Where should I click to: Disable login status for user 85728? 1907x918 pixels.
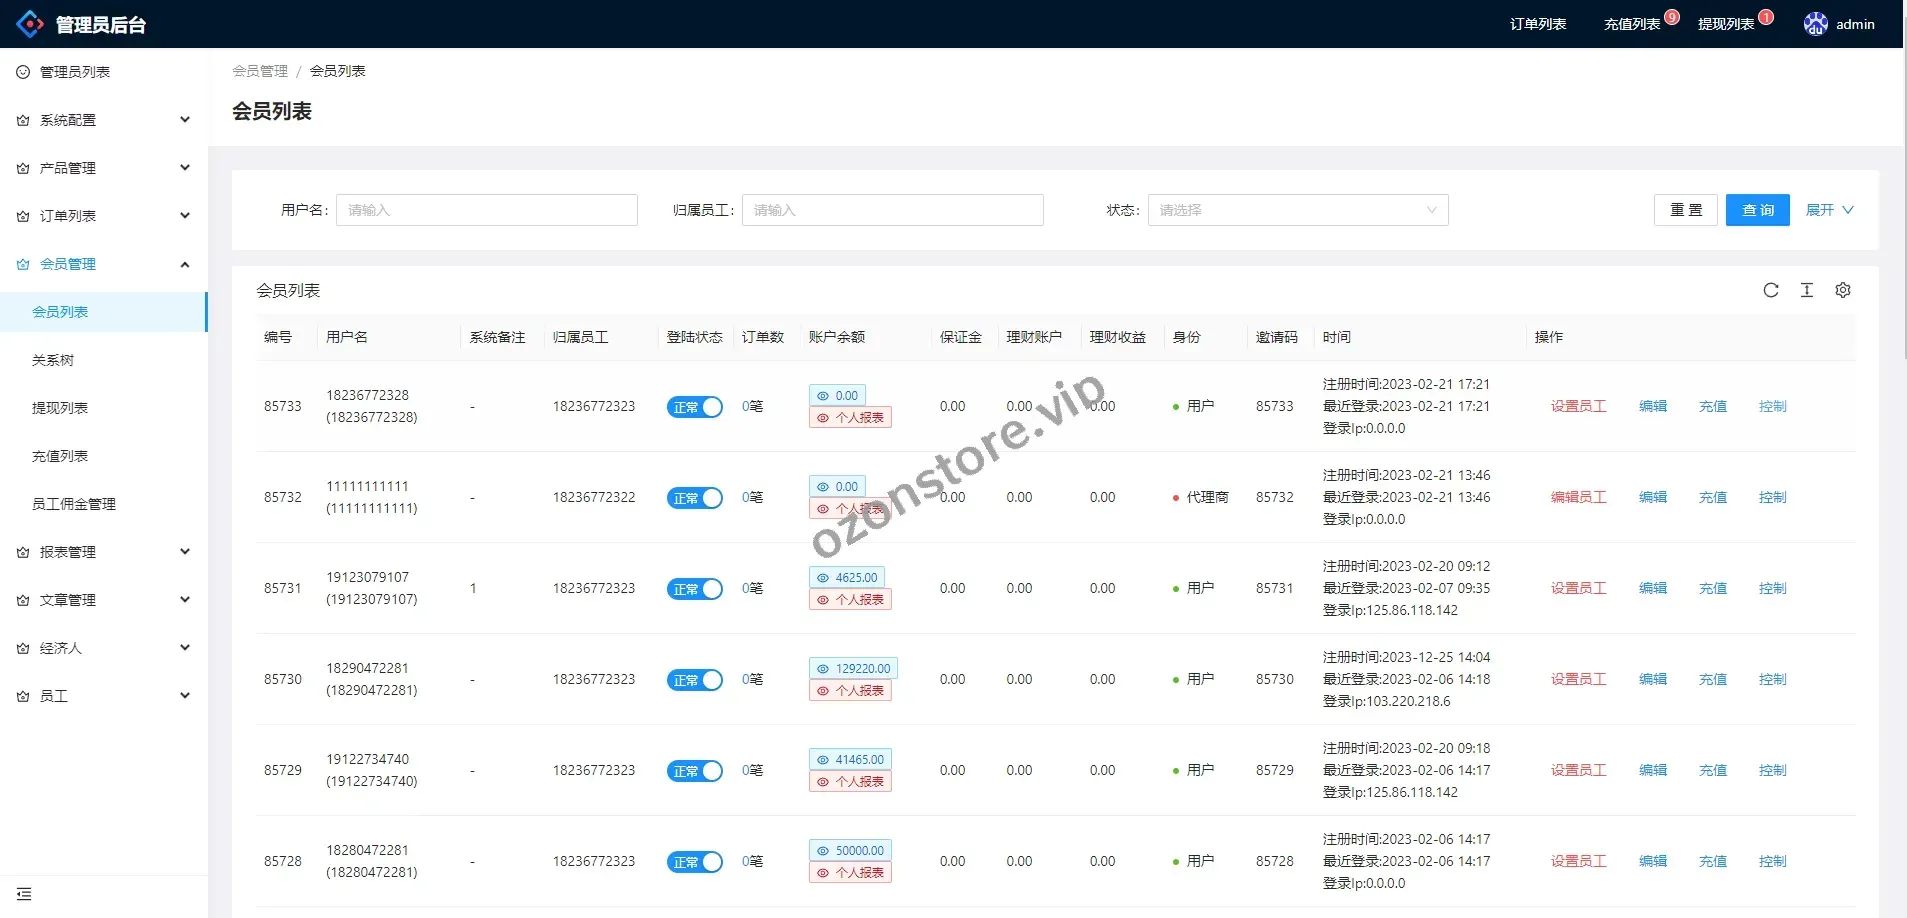pos(694,862)
